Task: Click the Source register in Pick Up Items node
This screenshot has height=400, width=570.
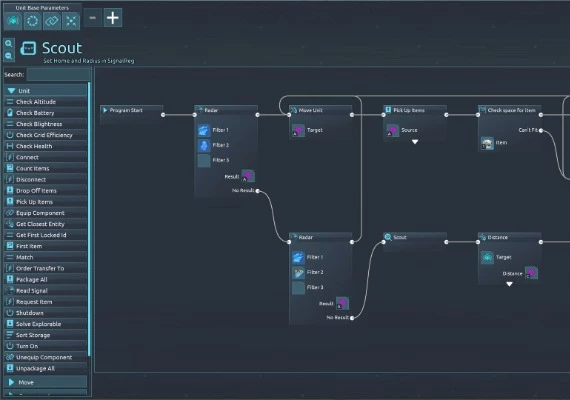Action: coord(392,131)
